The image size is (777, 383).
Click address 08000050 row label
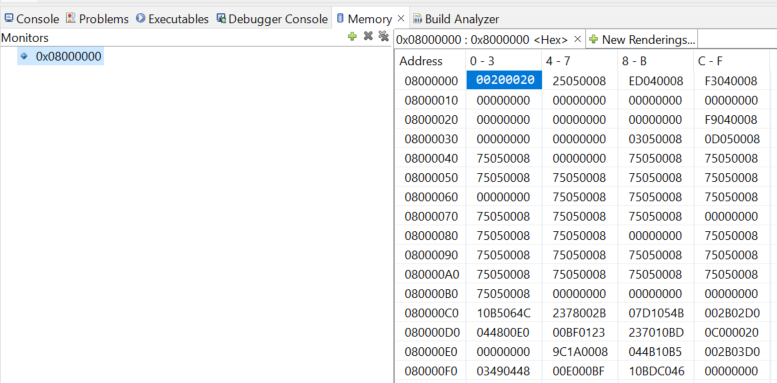pyautogui.click(x=431, y=178)
